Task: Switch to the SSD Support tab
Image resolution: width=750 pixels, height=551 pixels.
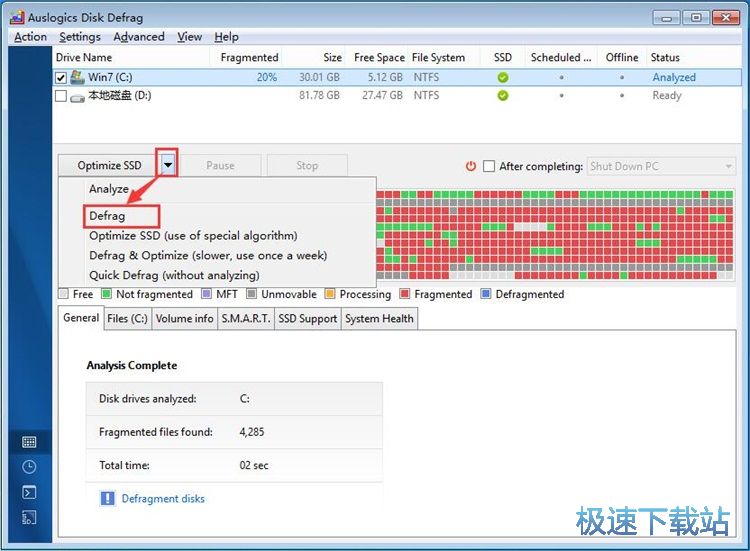Action: coord(308,319)
